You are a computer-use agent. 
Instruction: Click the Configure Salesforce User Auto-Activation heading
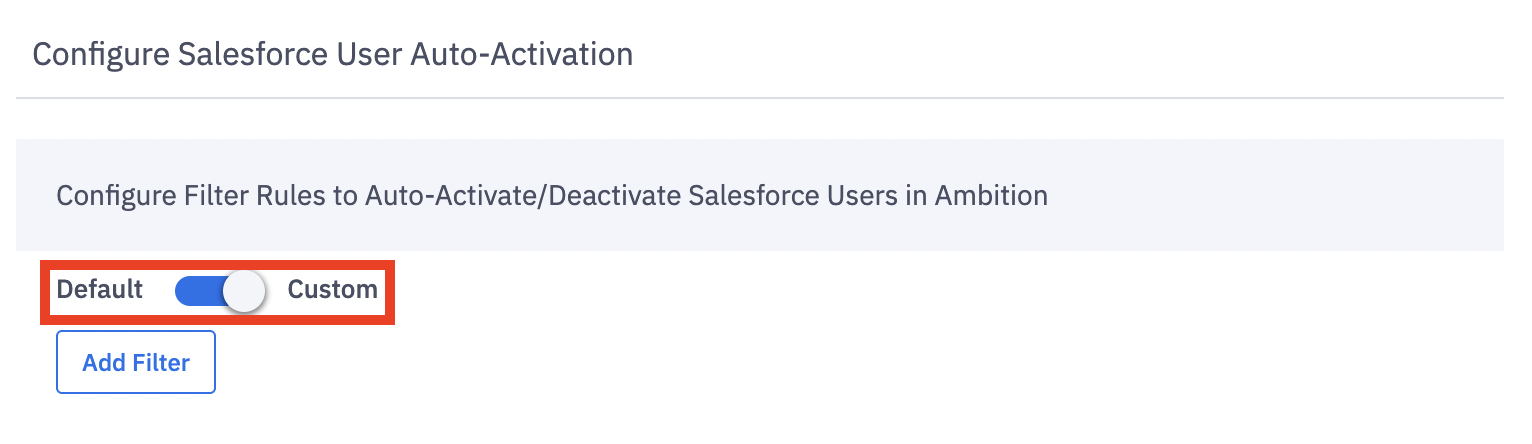(333, 54)
